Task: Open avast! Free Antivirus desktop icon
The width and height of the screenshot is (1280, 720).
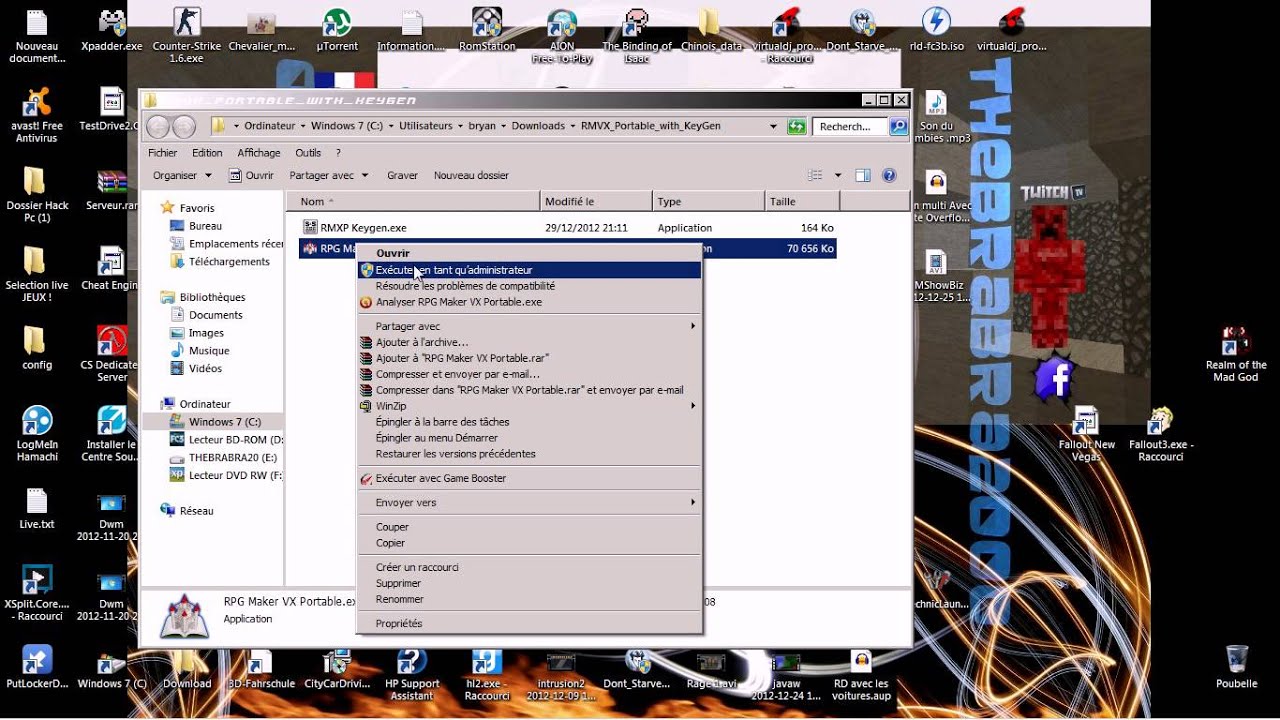Action: point(37,115)
